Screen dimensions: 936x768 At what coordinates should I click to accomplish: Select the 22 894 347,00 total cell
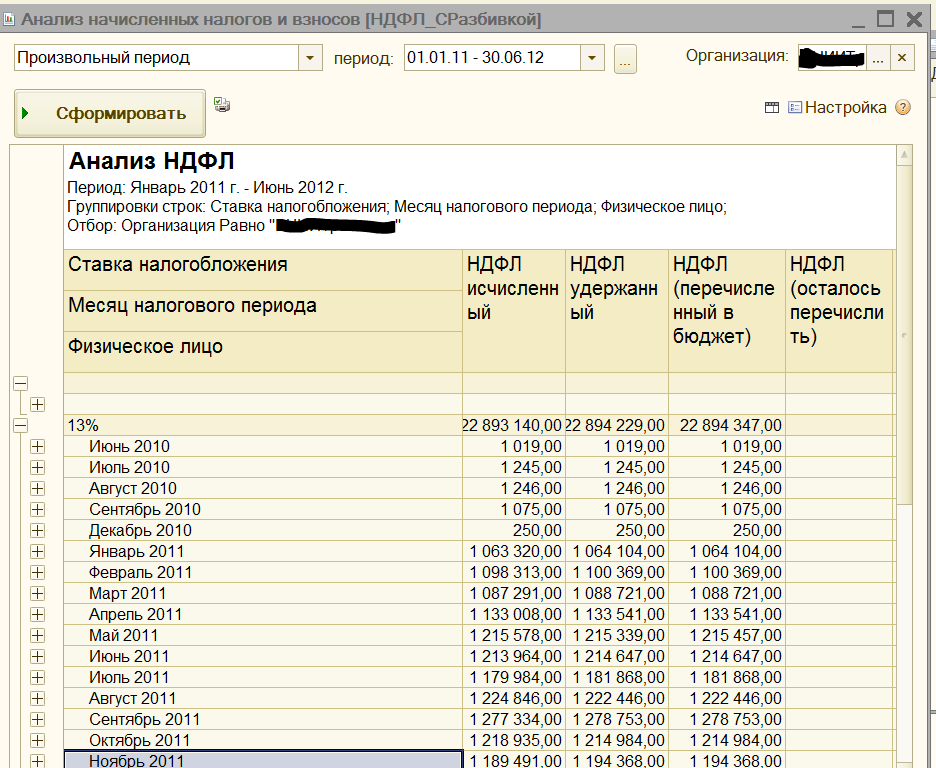(726, 425)
